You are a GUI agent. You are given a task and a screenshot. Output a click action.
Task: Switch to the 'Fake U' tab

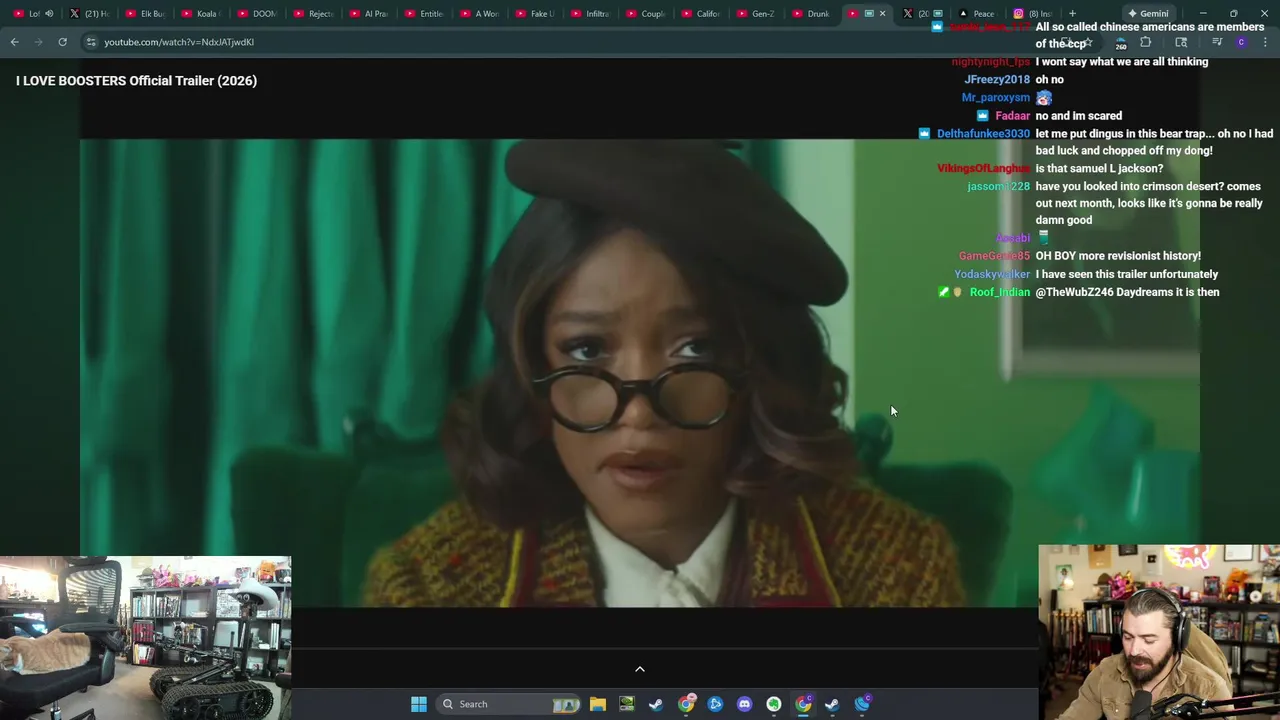tap(535, 14)
